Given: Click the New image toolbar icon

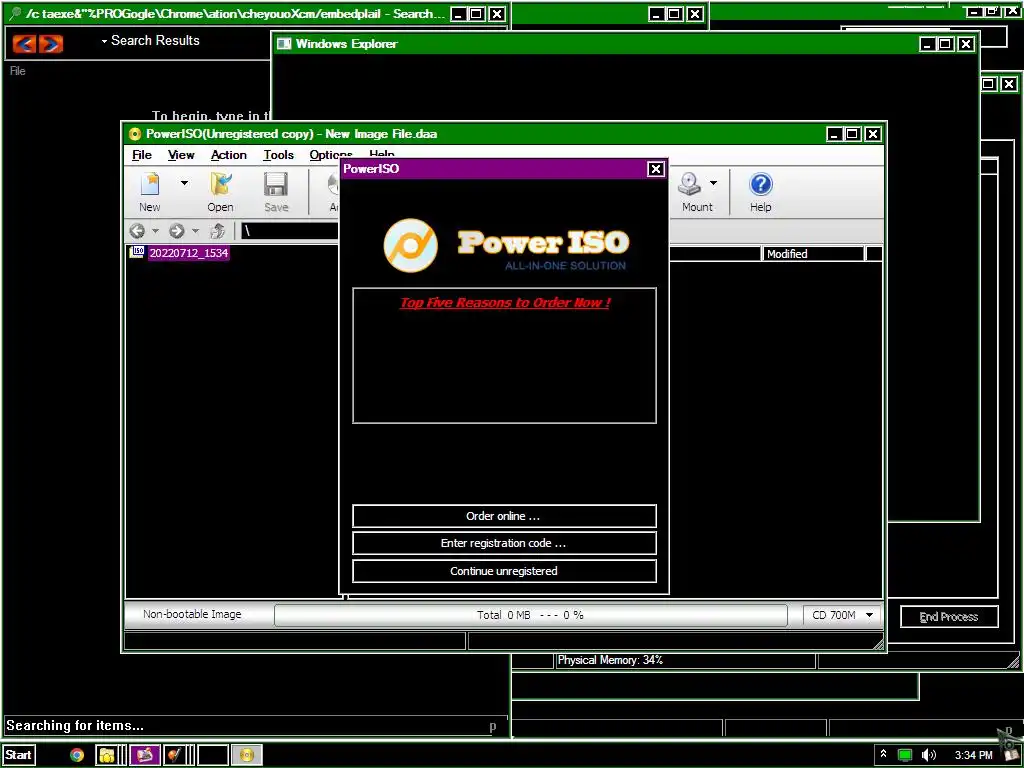Looking at the screenshot, I should click(150, 185).
